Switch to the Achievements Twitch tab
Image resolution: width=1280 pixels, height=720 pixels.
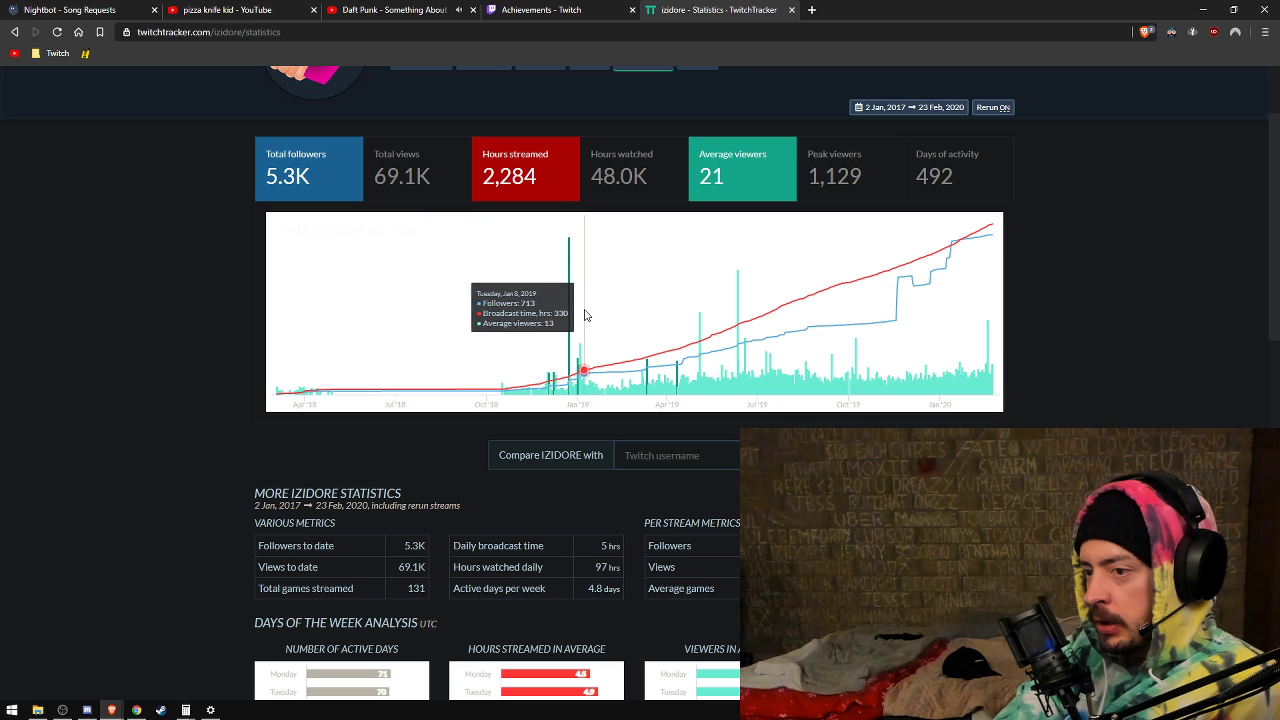560,10
